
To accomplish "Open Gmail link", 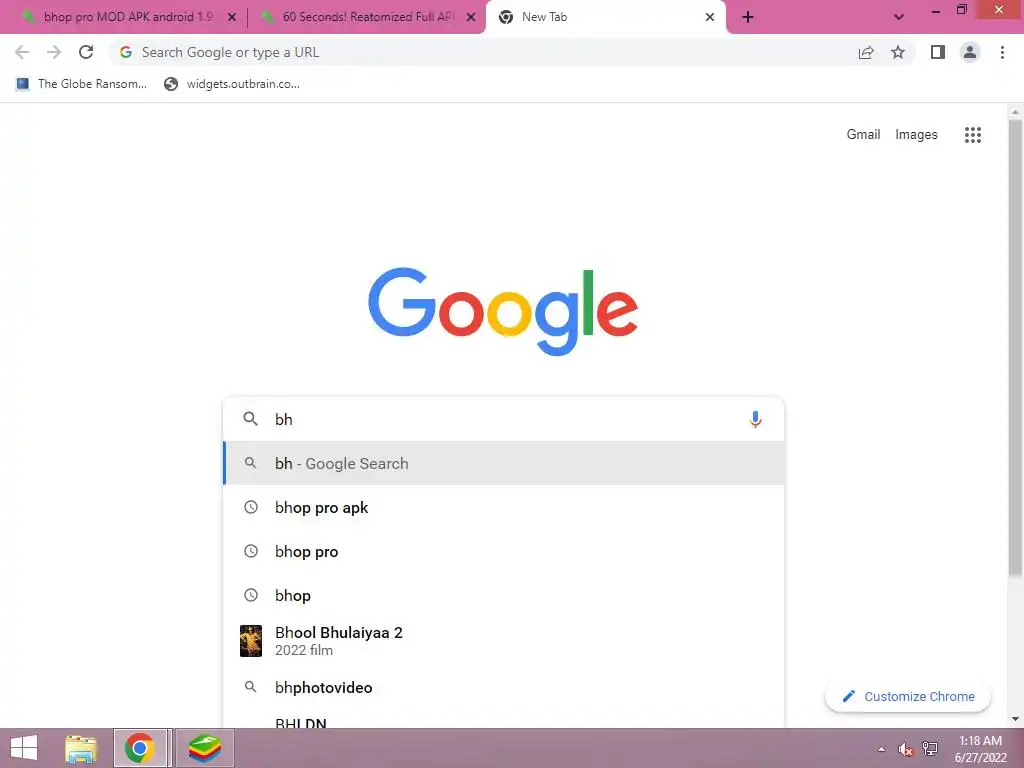I will (x=863, y=135).
